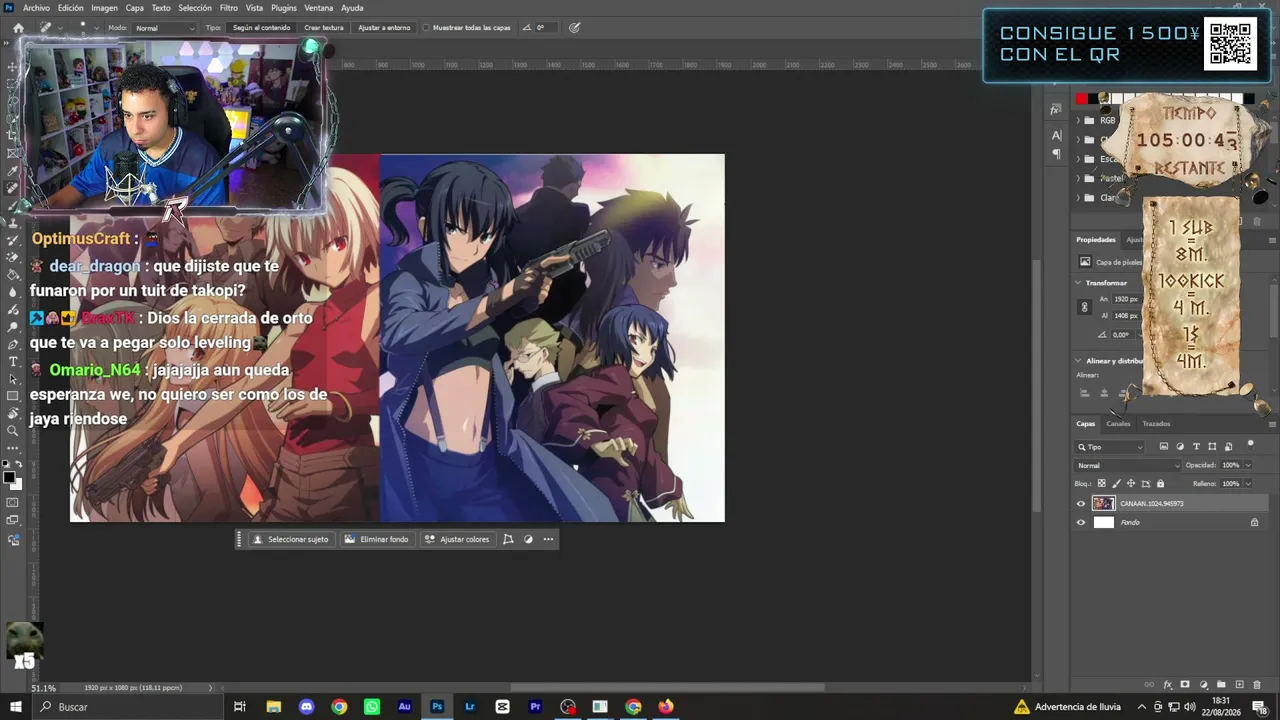
Task: Link layers using chain icon
Action: point(1149,685)
